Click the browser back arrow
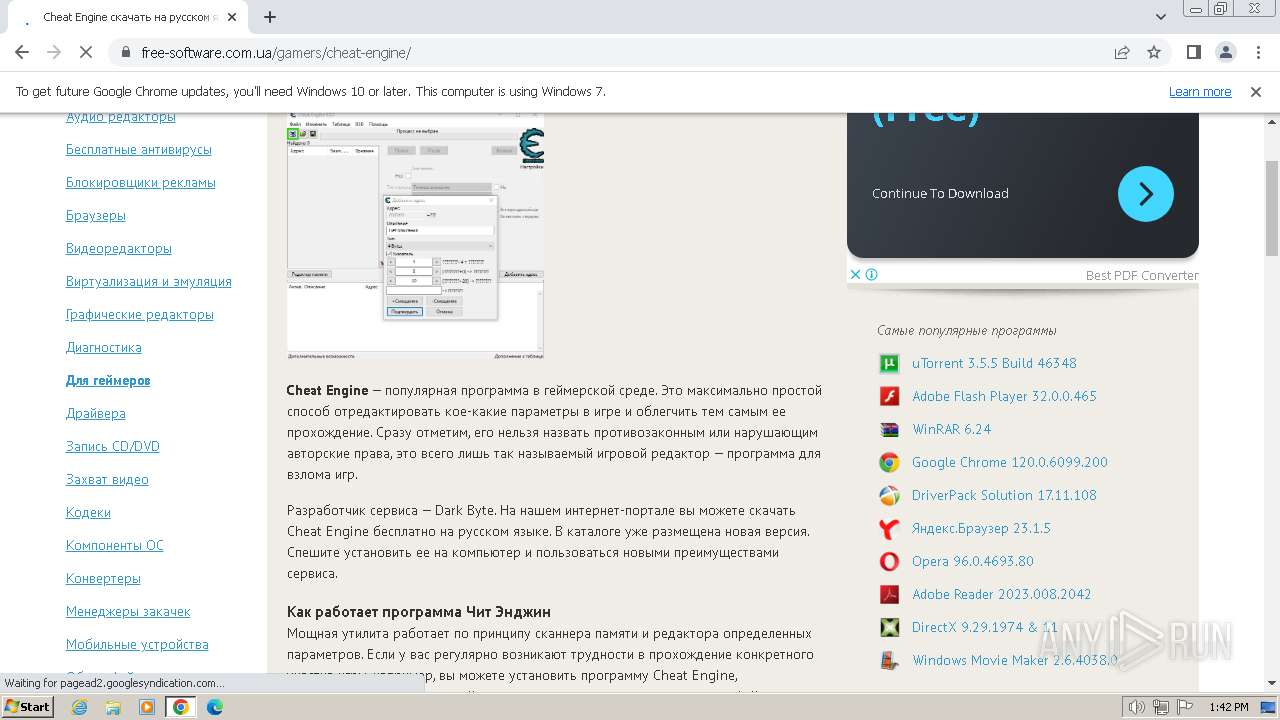This screenshot has width=1280, height=720. point(22,53)
